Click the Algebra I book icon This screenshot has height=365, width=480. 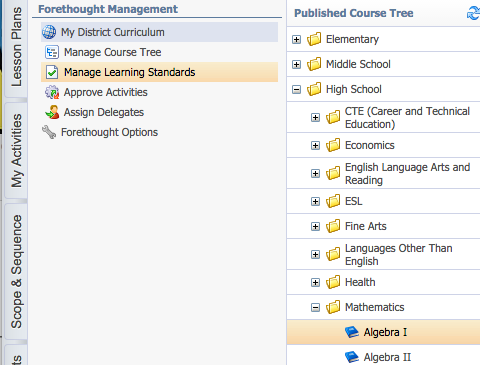click(x=352, y=332)
